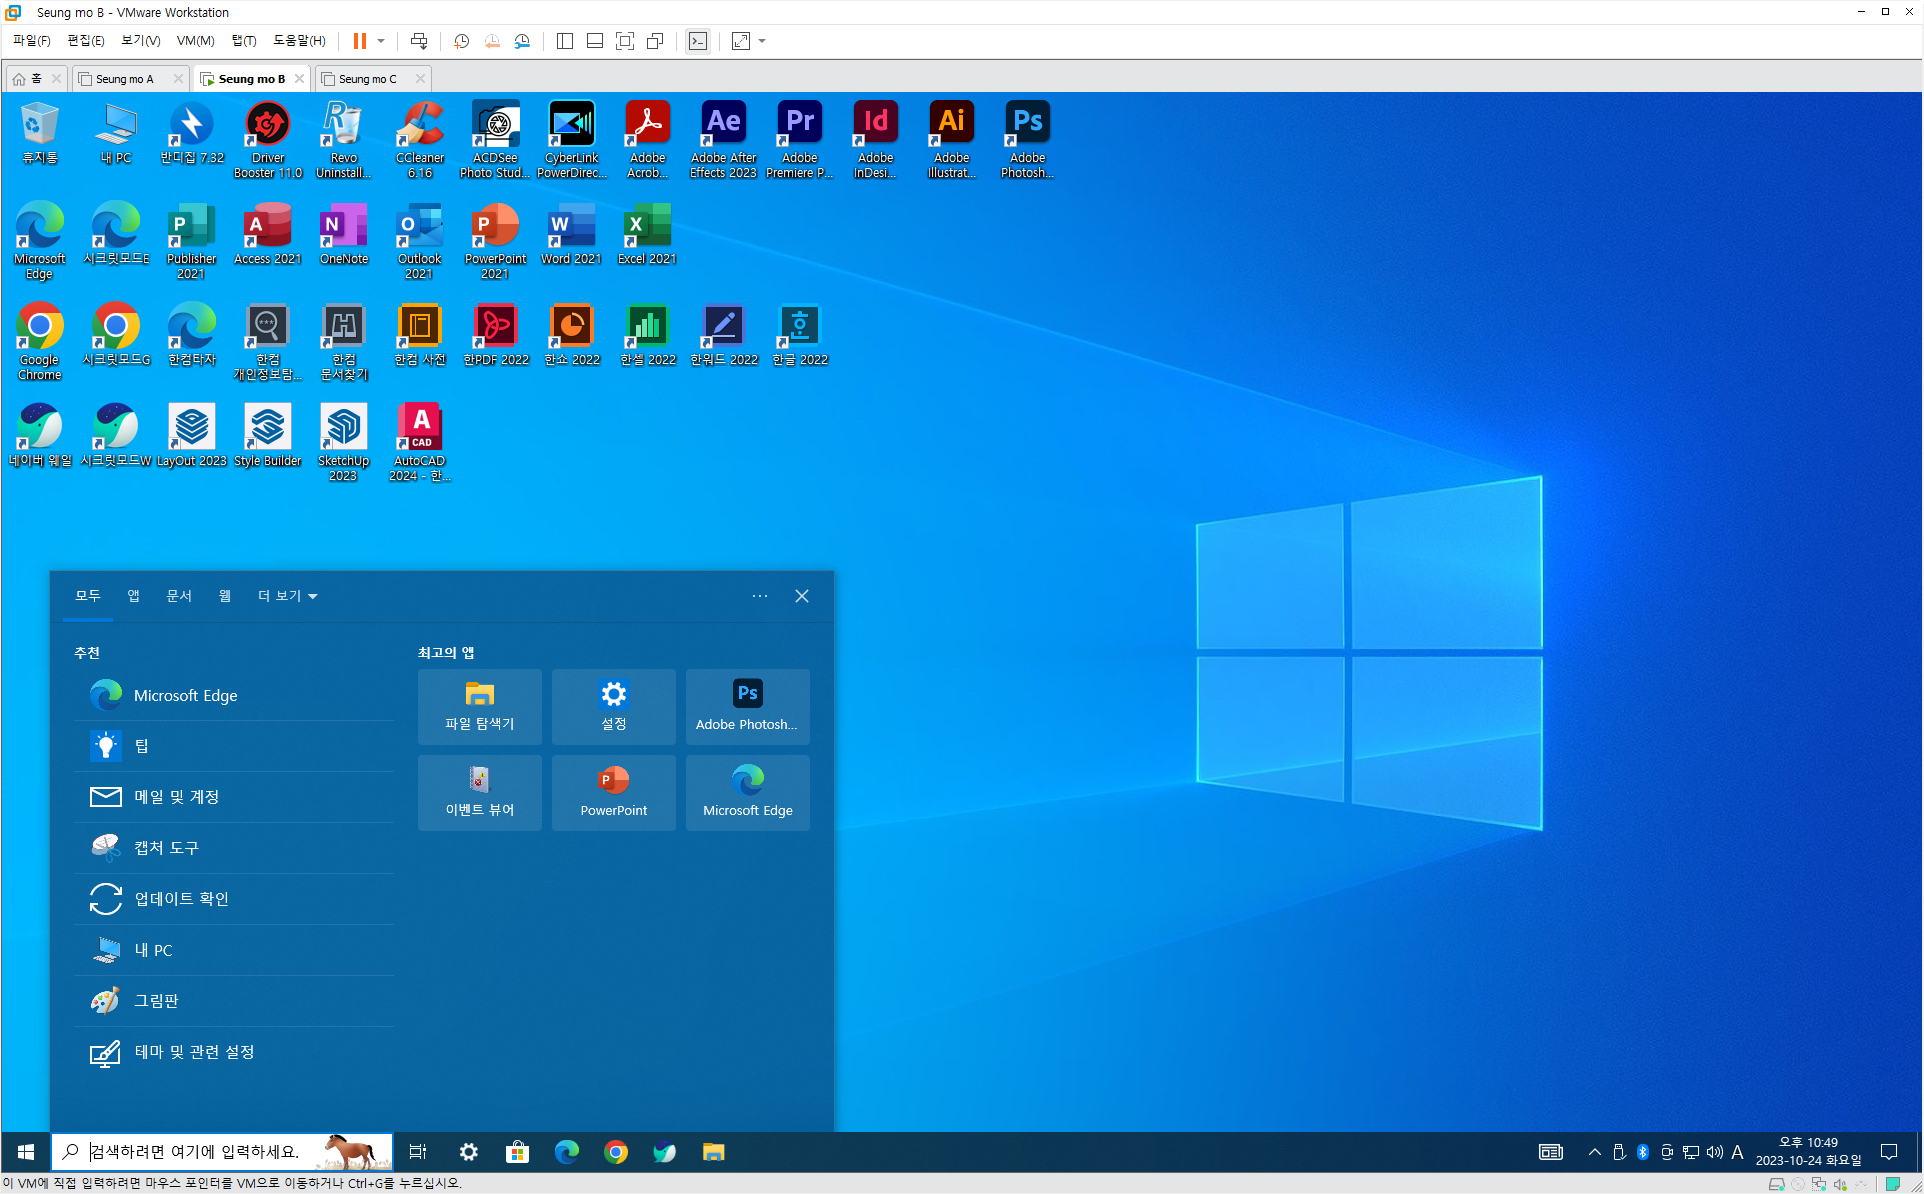Open Microsoft Store from taskbar
This screenshot has width=1924, height=1194.
click(517, 1152)
